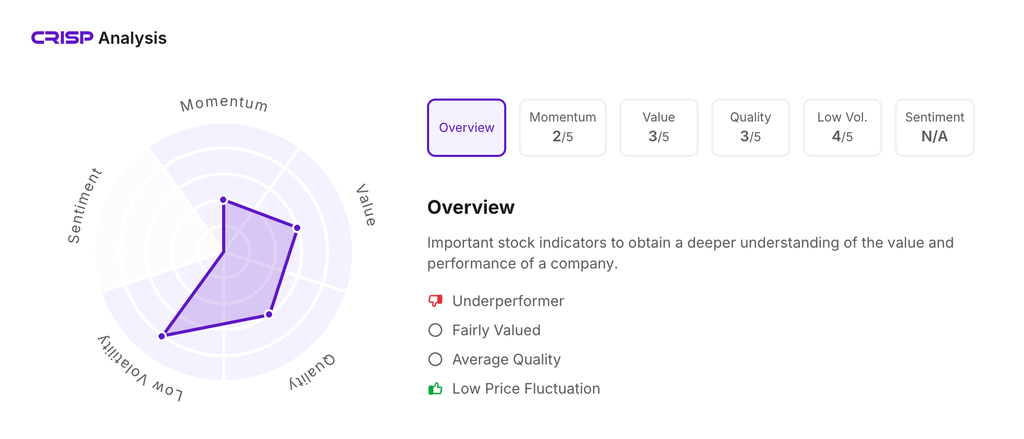This screenshot has width=1024, height=439.
Task: Select the Sentiment N/A tab
Action: (934, 128)
